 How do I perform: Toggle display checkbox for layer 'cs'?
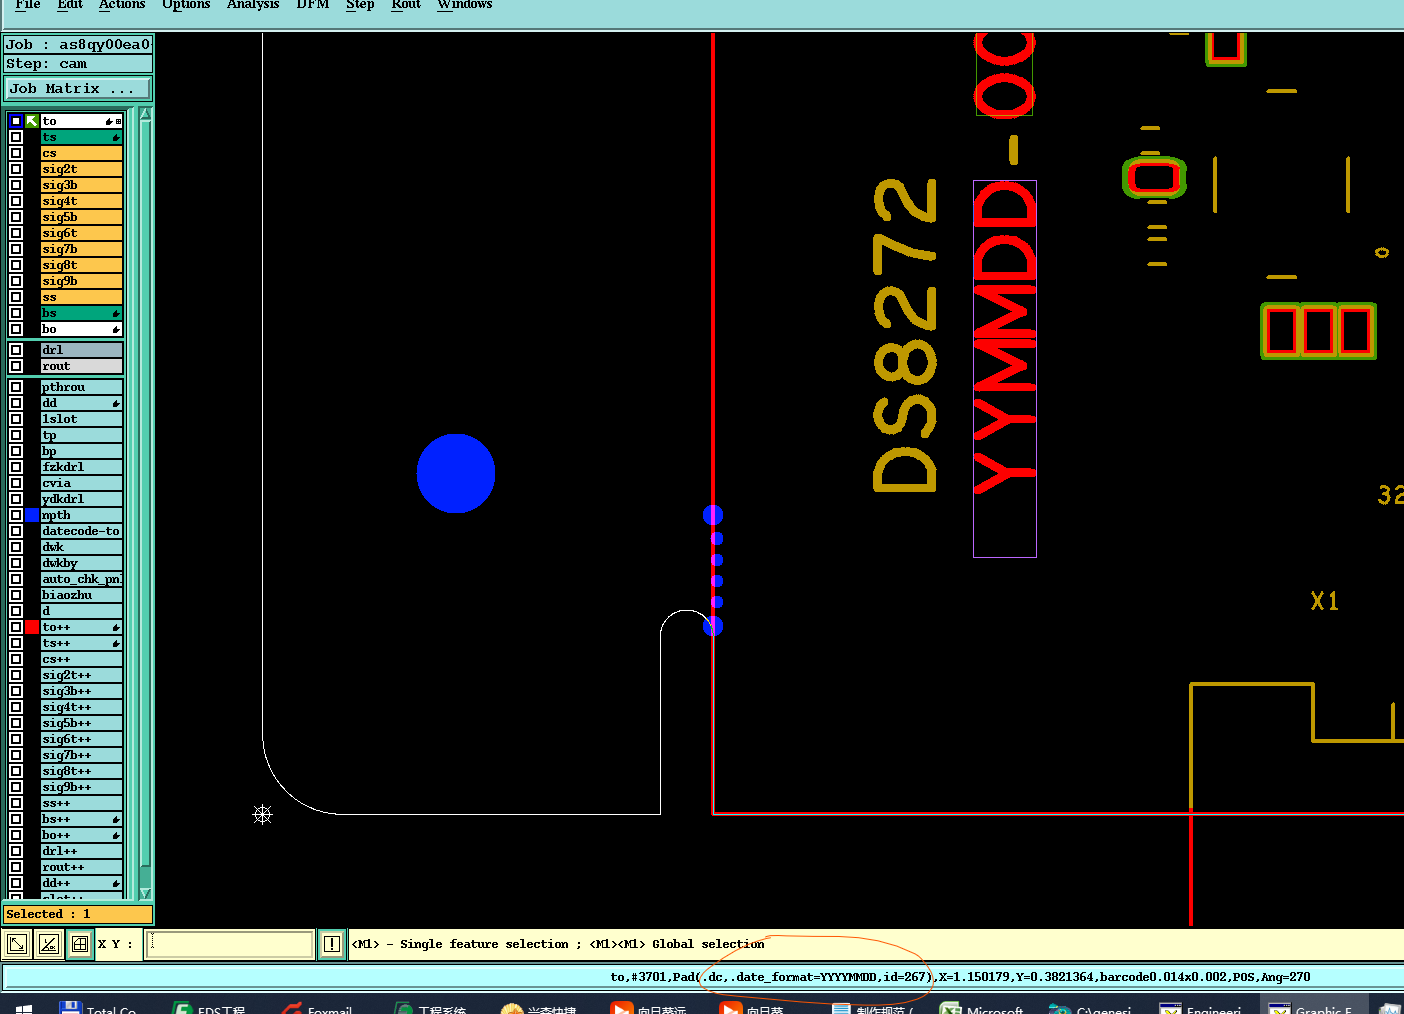16,153
